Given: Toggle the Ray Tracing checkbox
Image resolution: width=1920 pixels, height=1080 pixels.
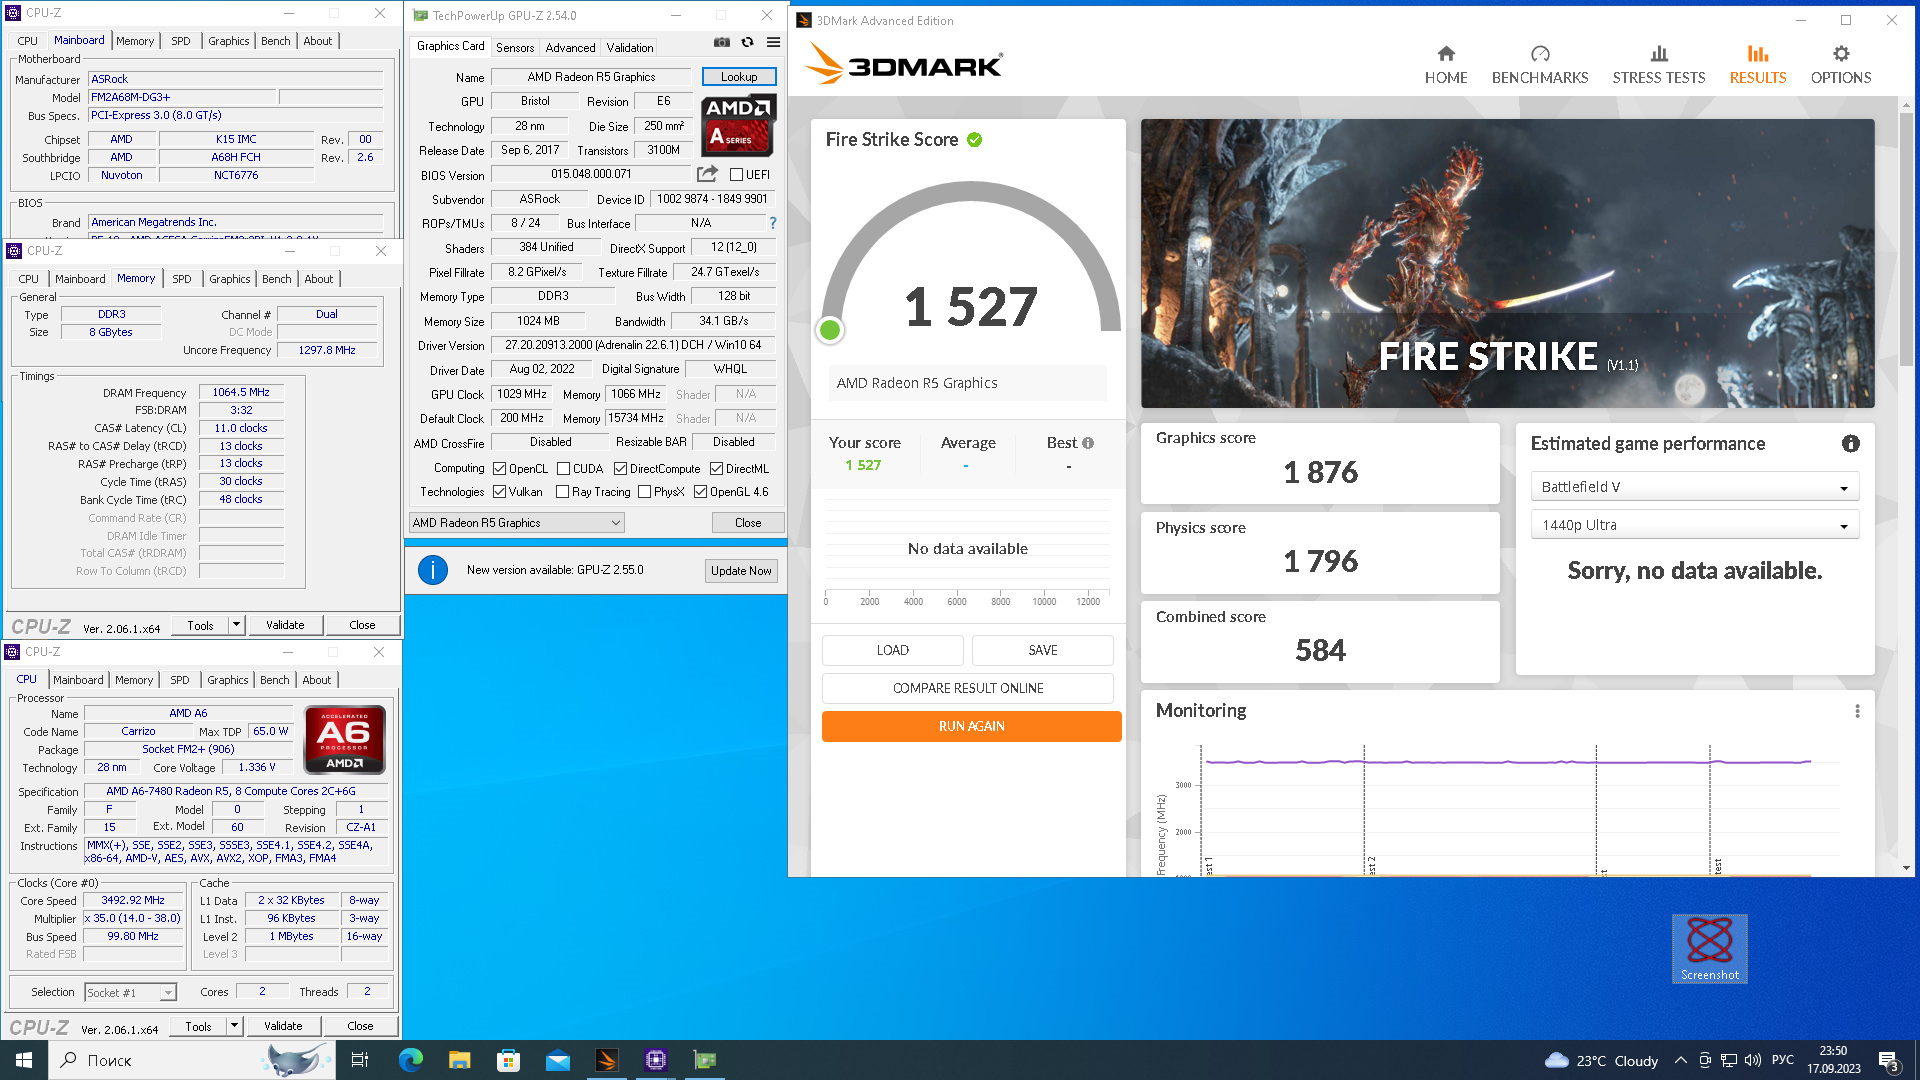Looking at the screenshot, I should (562, 491).
